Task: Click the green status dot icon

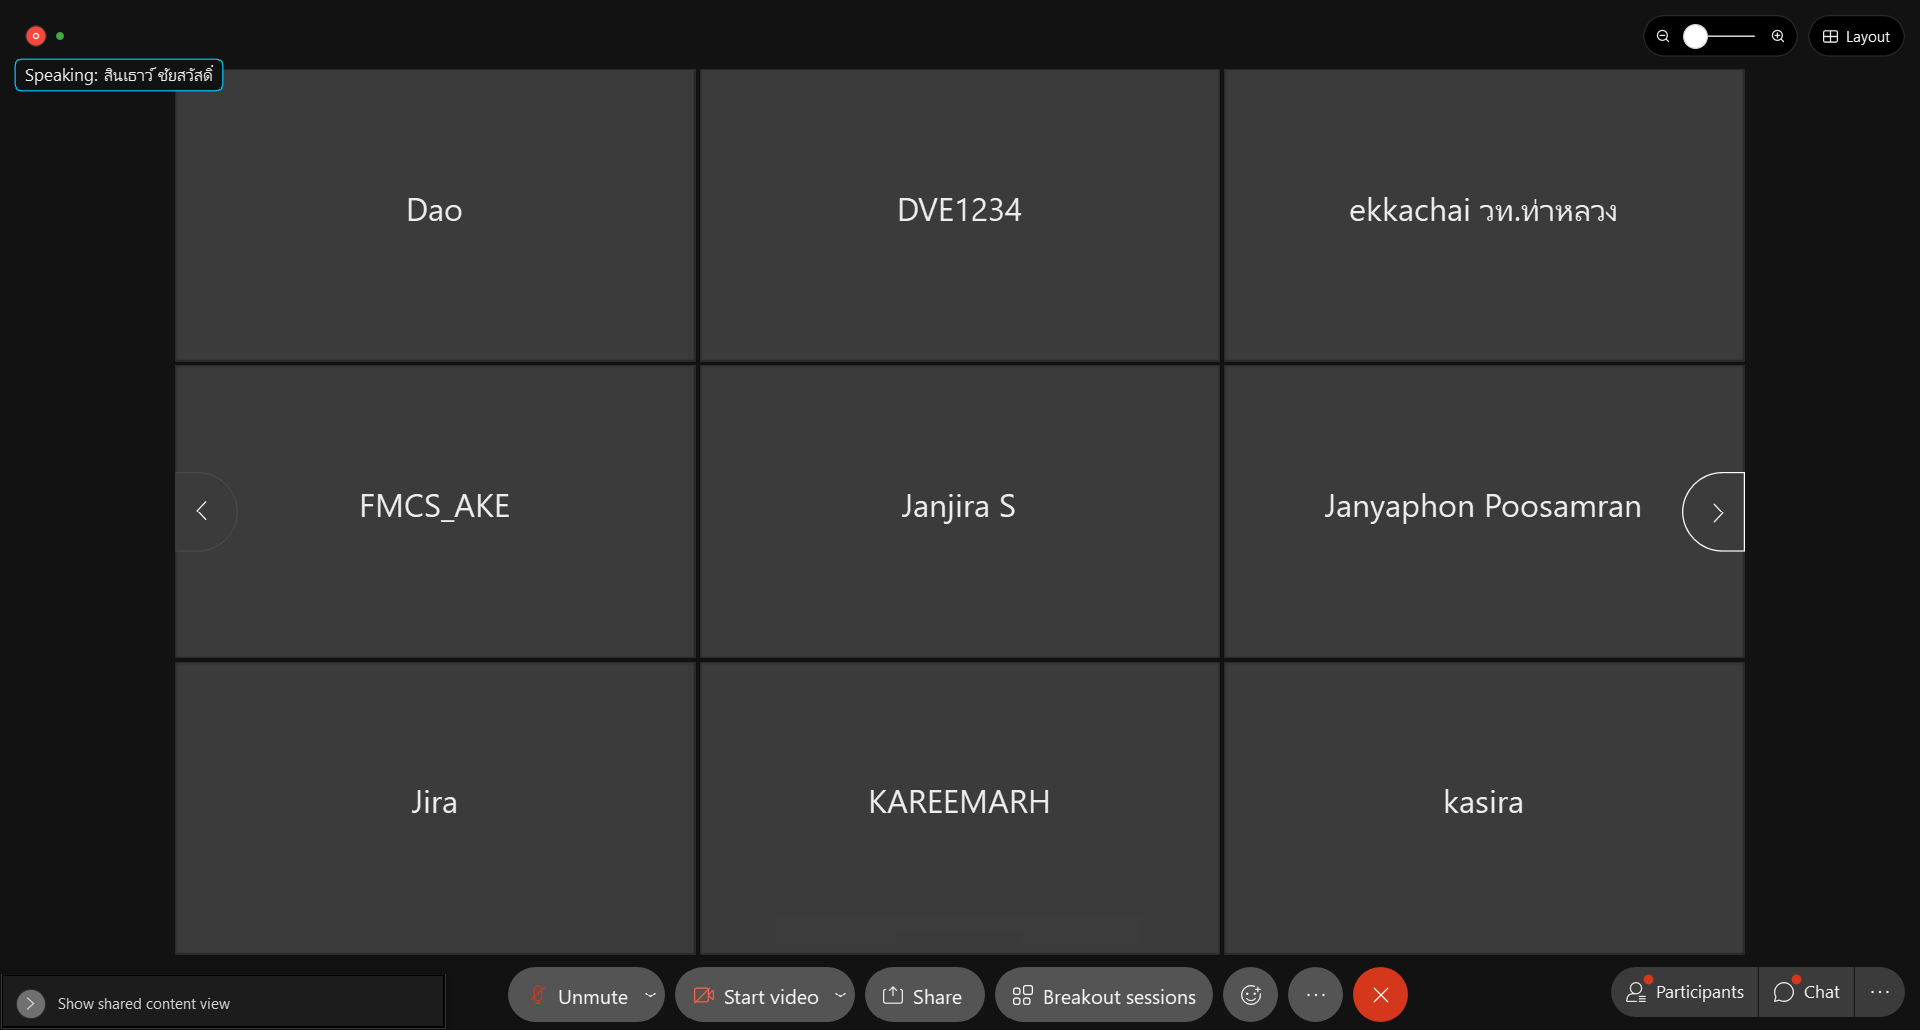Action: (60, 36)
